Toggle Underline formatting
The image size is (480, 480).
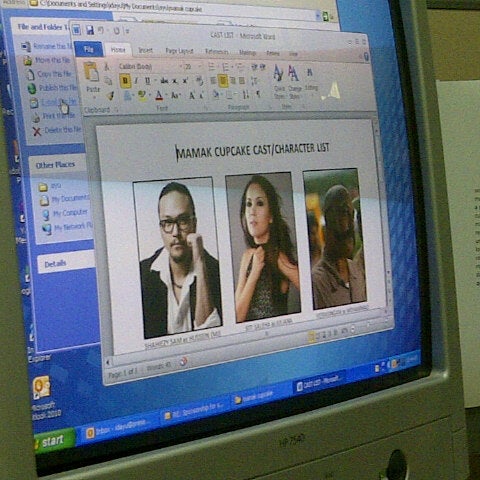pos(148,81)
